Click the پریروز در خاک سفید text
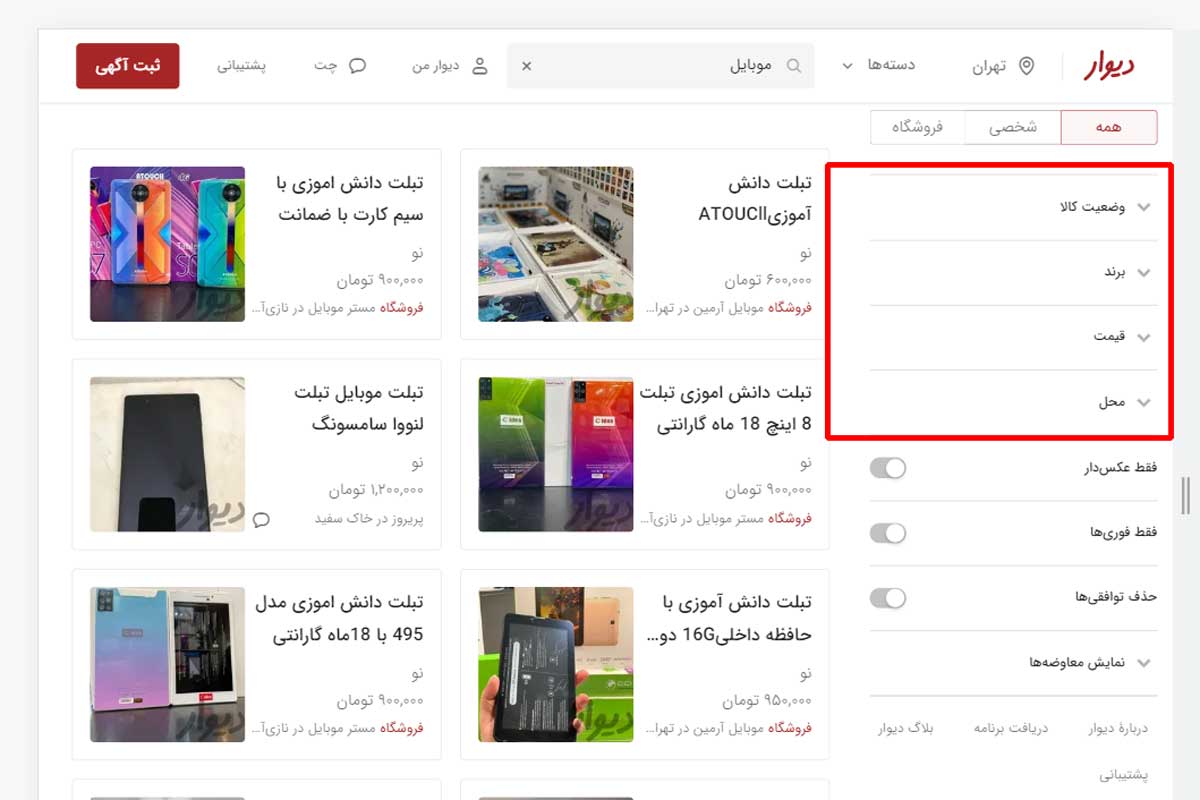Screen dimensions: 1200x800 tap(369, 519)
